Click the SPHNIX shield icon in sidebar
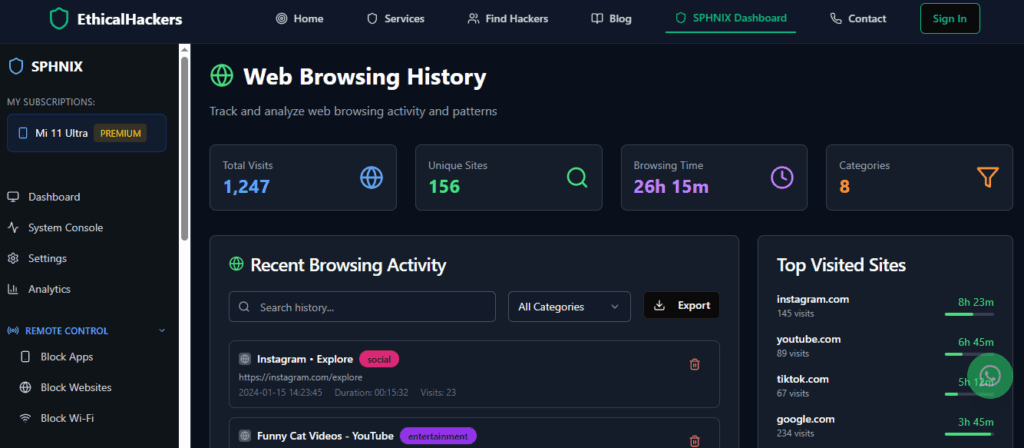Screen dimensions: 1024x448 pyautogui.click(x=16, y=67)
